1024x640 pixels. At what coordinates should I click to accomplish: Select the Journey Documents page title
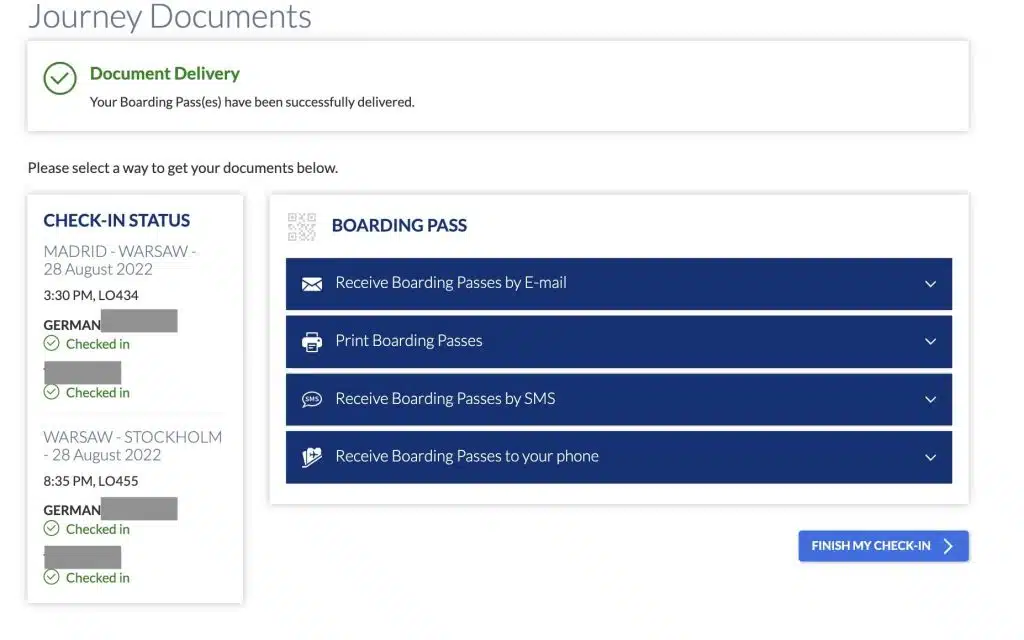coord(170,16)
